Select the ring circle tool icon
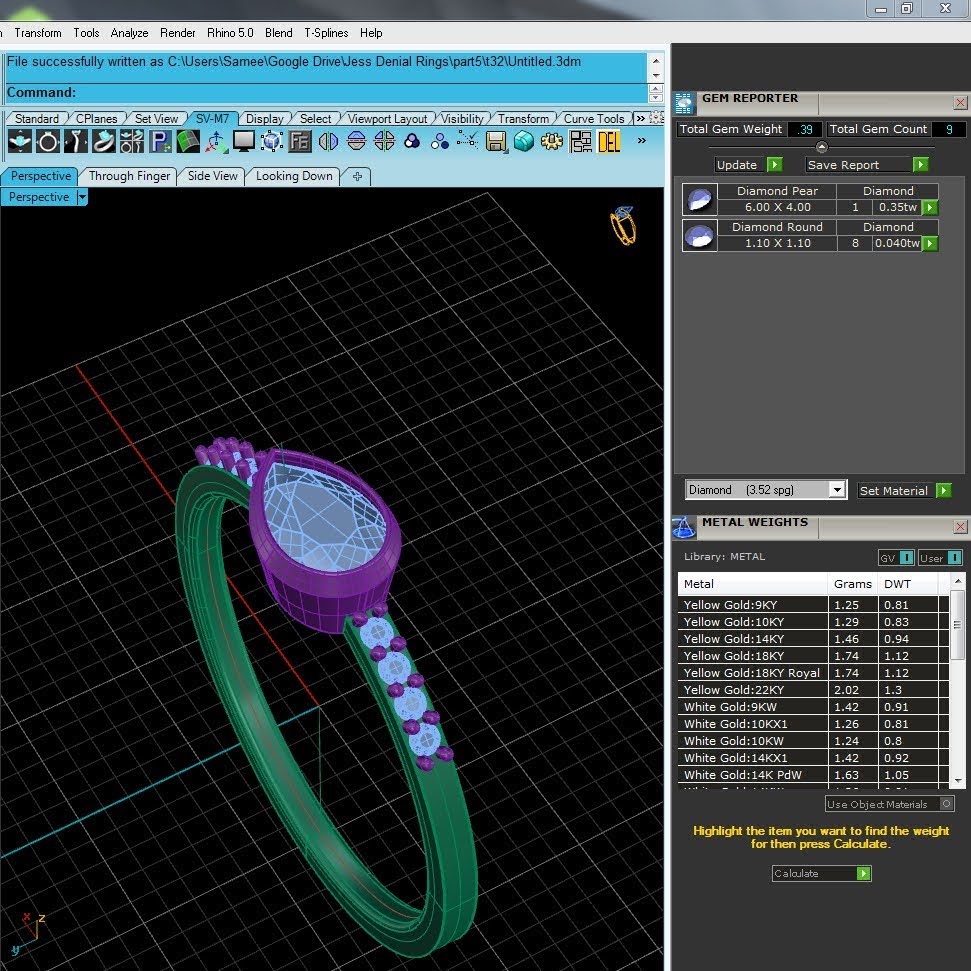 click(48, 142)
